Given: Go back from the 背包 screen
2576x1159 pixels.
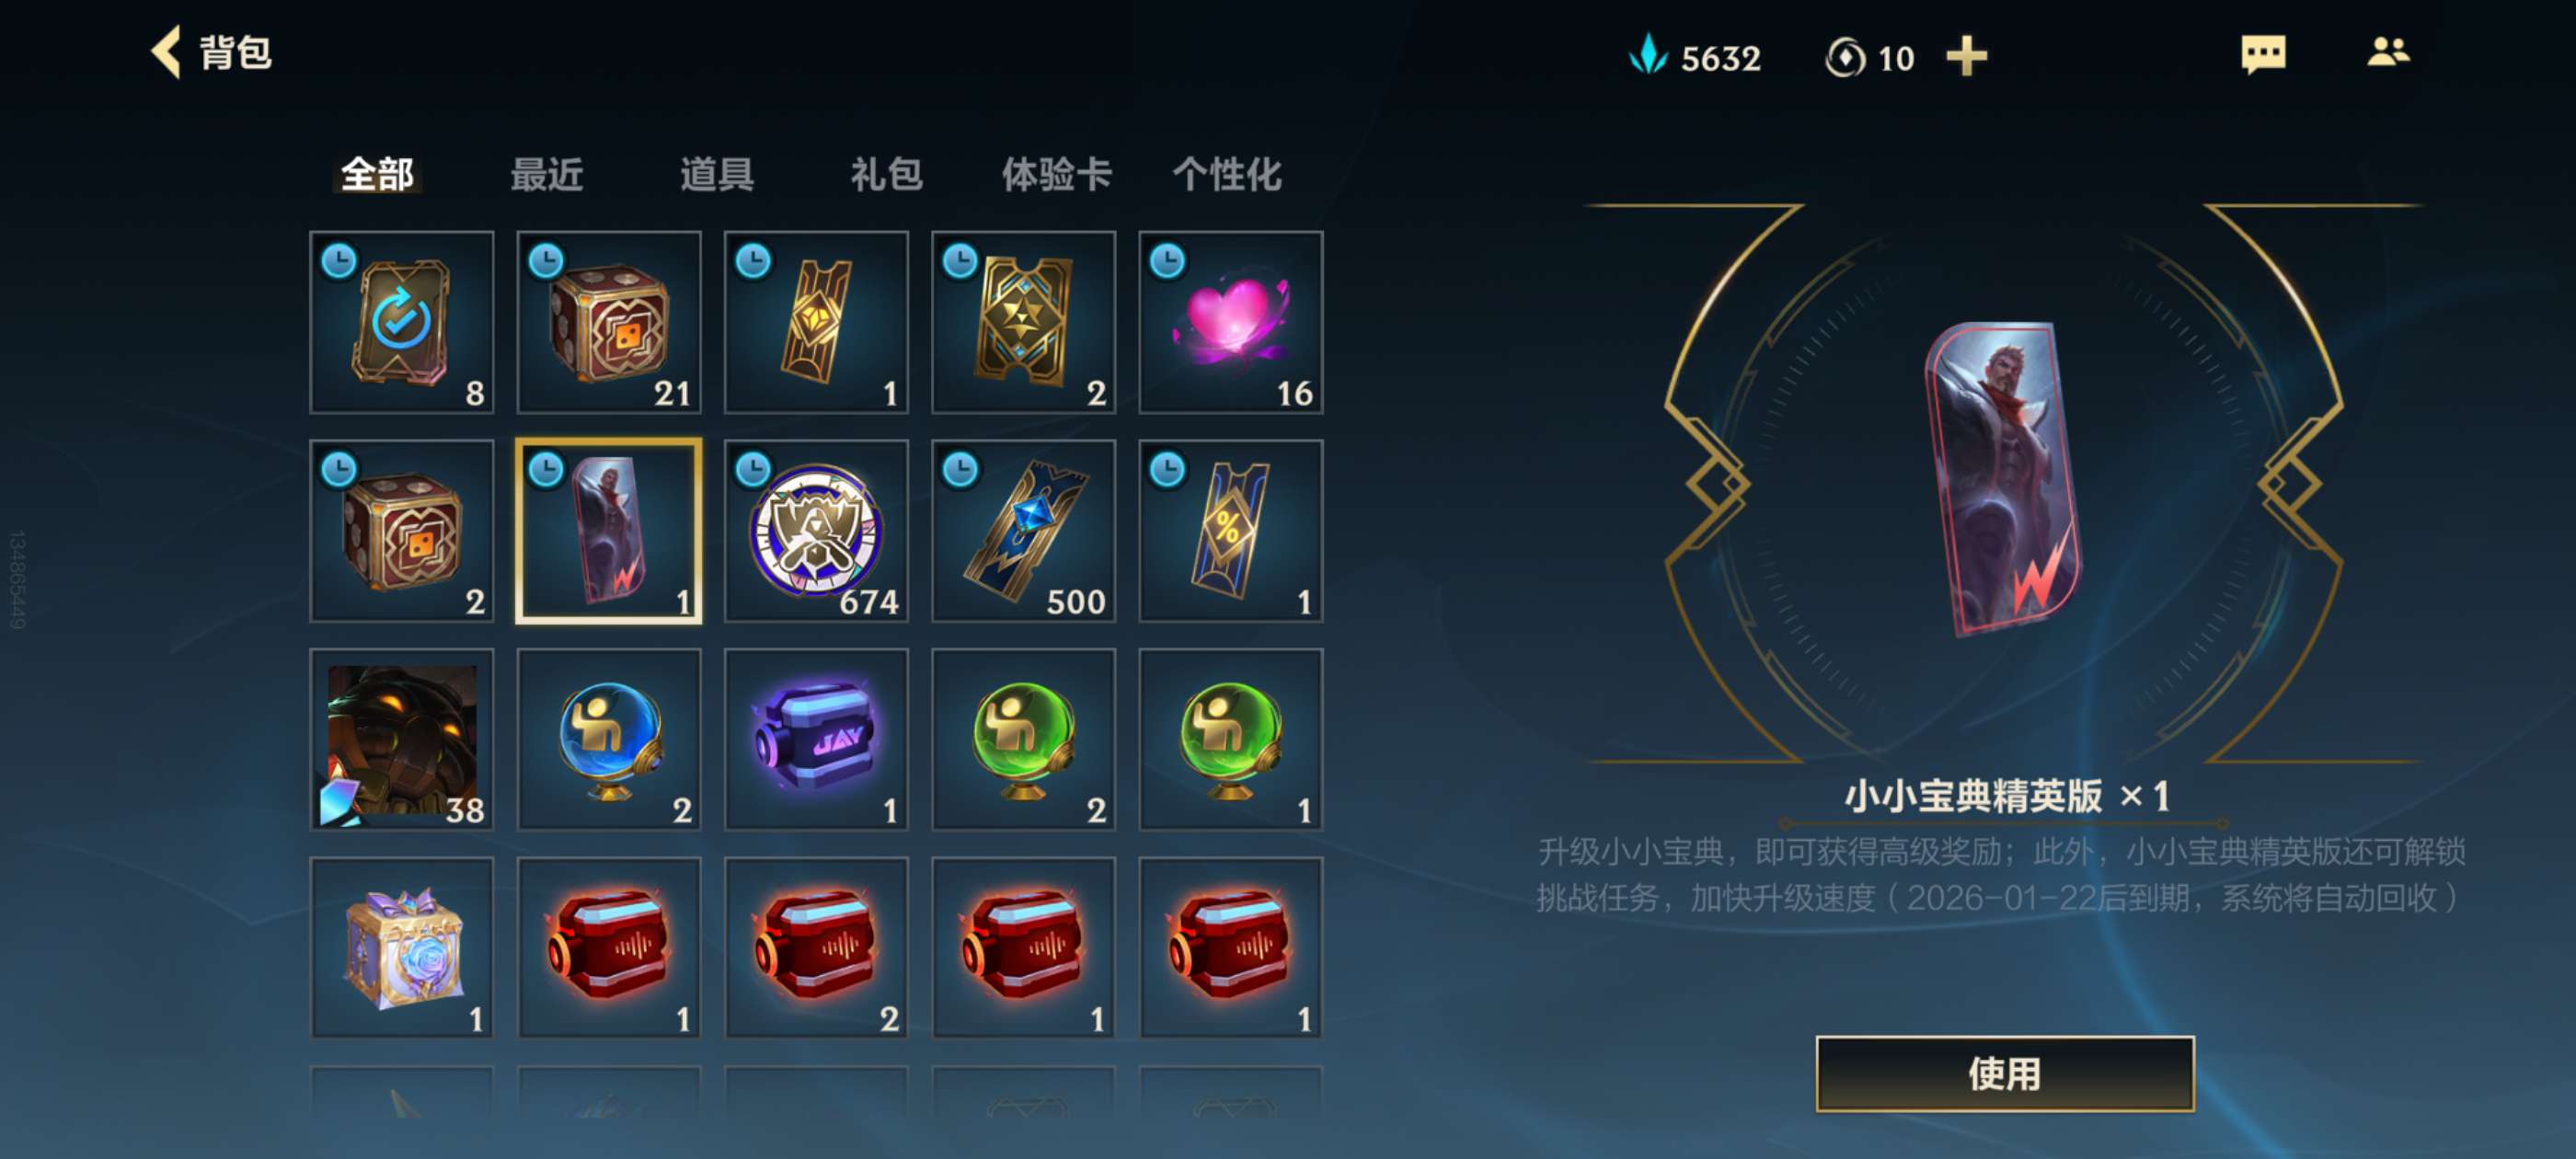Looking at the screenshot, I should click(167, 52).
